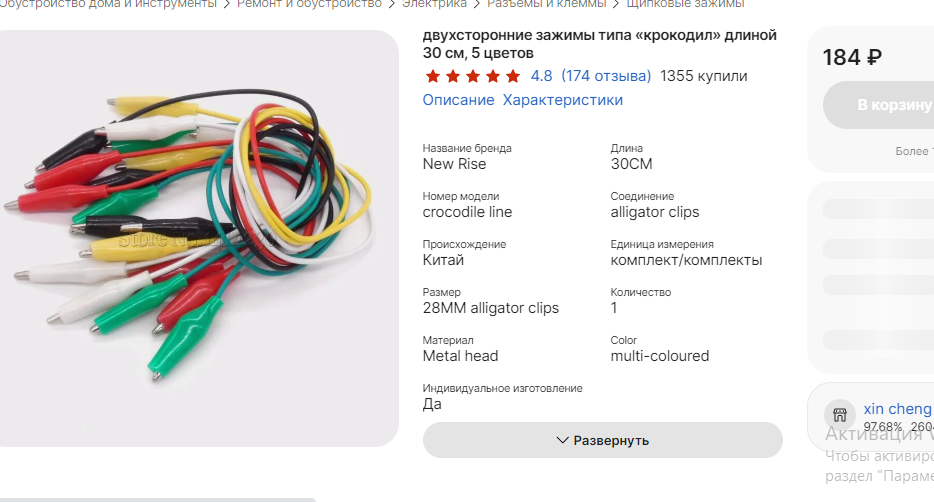
Task: Expand specifications with Развернуть button
Action: click(x=602, y=440)
